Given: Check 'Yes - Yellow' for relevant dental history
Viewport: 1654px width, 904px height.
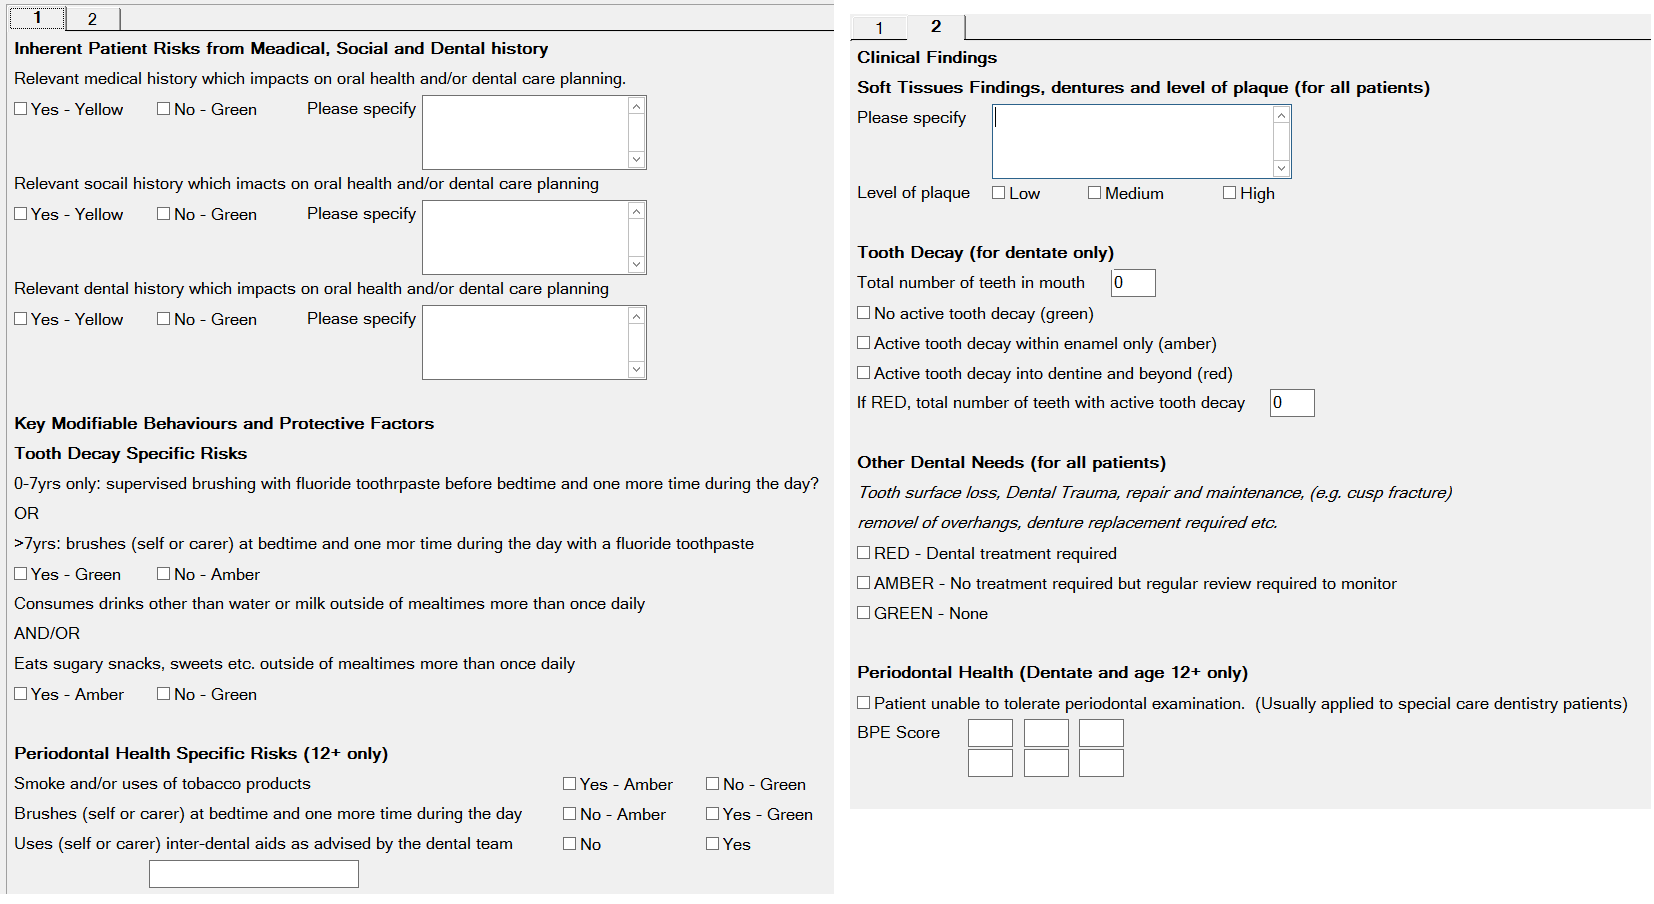Looking at the screenshot, I should (21, 319).
